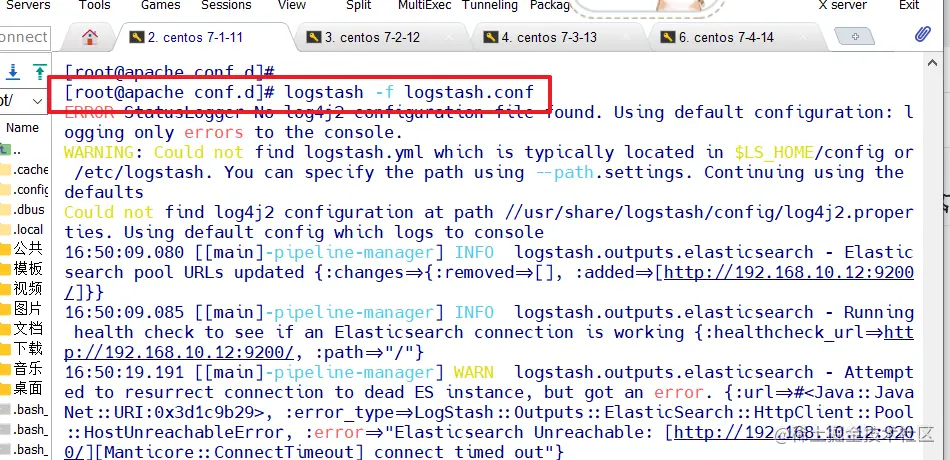This screenshot has width=950, height=460.
Task: Select the parent directory '..' entry
Action: pyautogui.click(x=11, y=149)
